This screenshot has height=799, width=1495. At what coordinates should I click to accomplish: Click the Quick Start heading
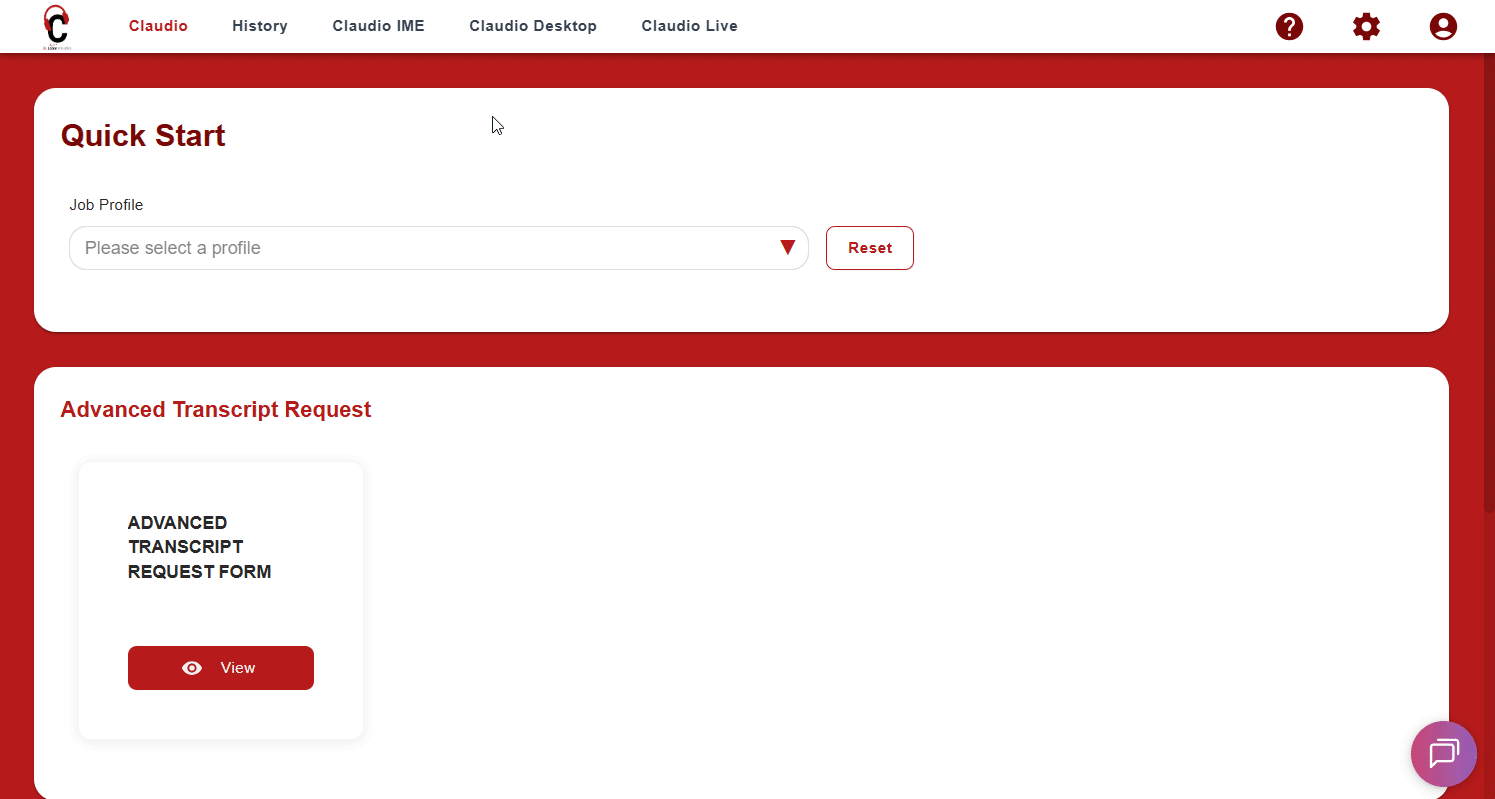pos(143,136)
